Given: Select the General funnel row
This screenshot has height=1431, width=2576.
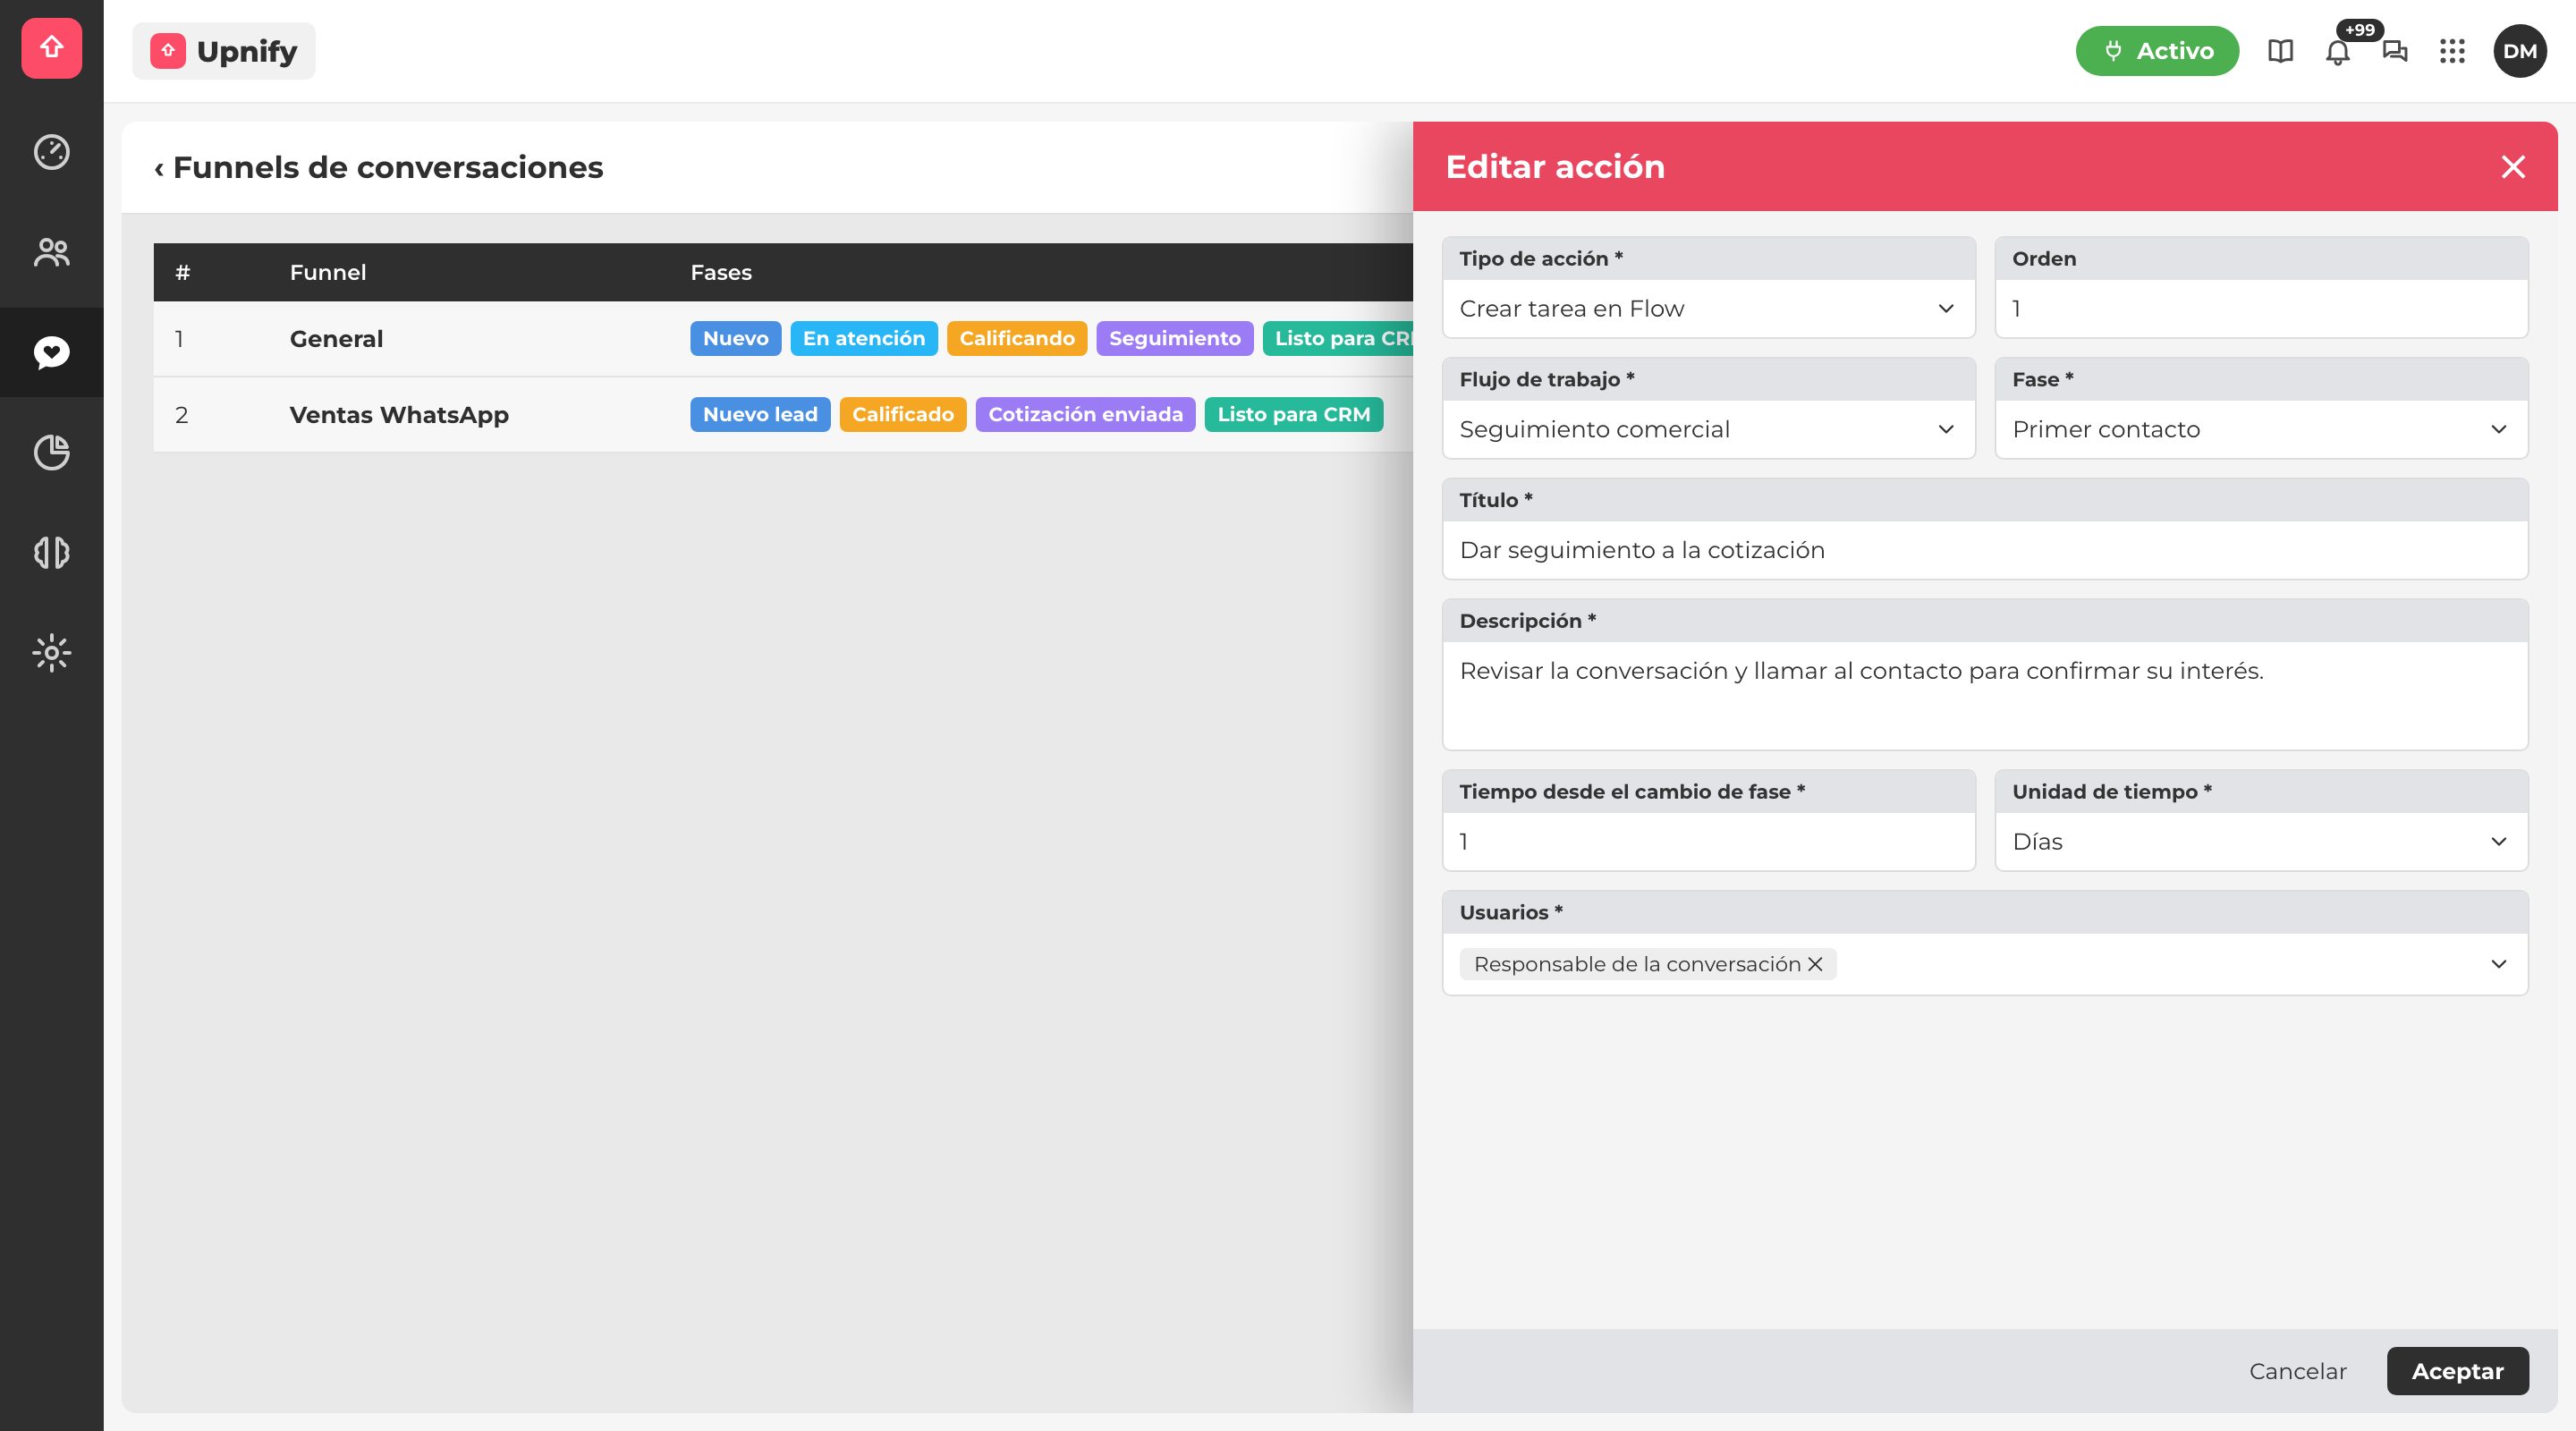Looking at the screenshot, I should click(x=783, y=339).
